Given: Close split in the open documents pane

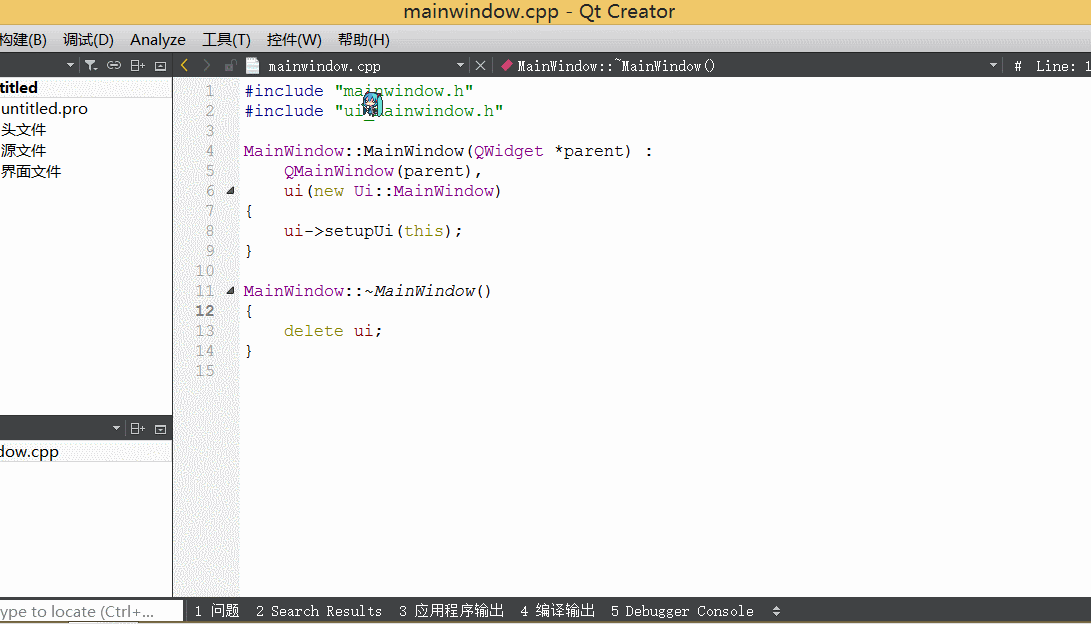Looking at the screenshot, I should click(x=160, y=427).
